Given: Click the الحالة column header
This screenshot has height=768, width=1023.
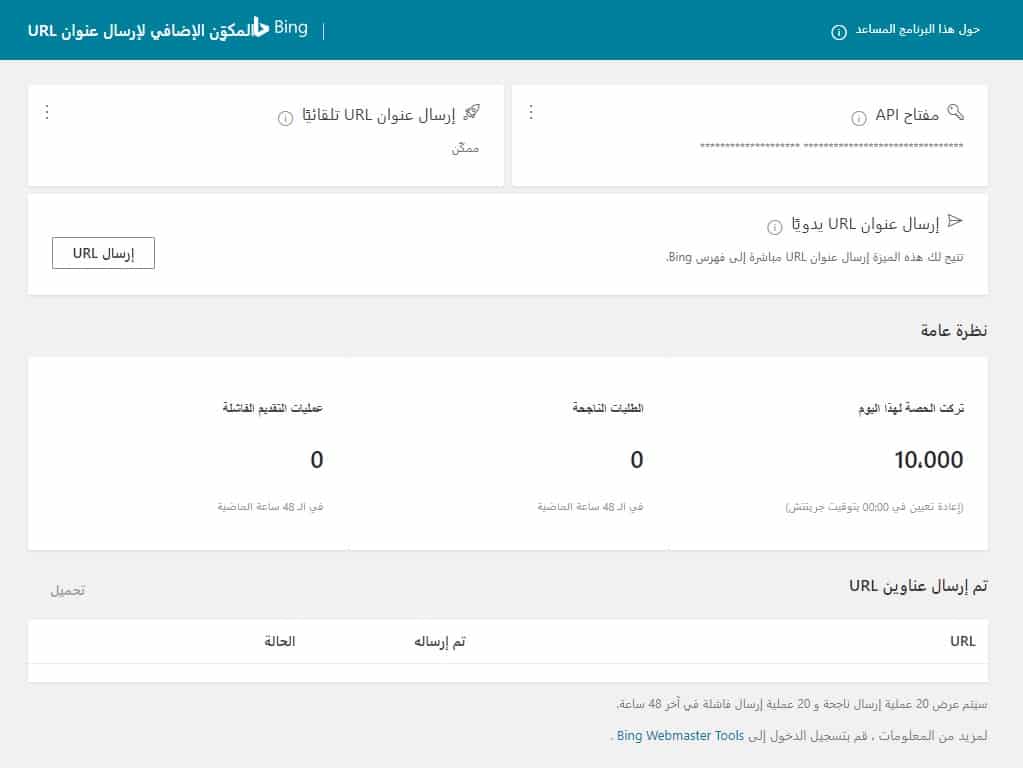Looking at the screenshot, I should click(x=280, y=641).
